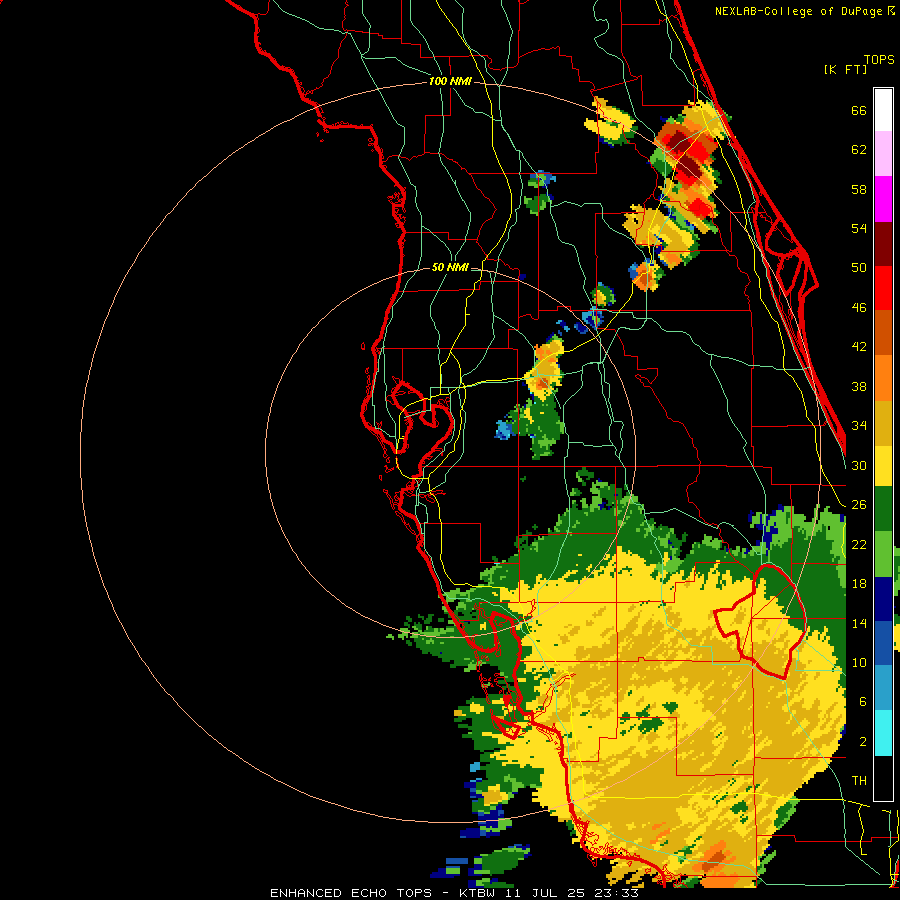
Task: Click the dark green 26 kft legend swatch
Action: click(883, 509)
